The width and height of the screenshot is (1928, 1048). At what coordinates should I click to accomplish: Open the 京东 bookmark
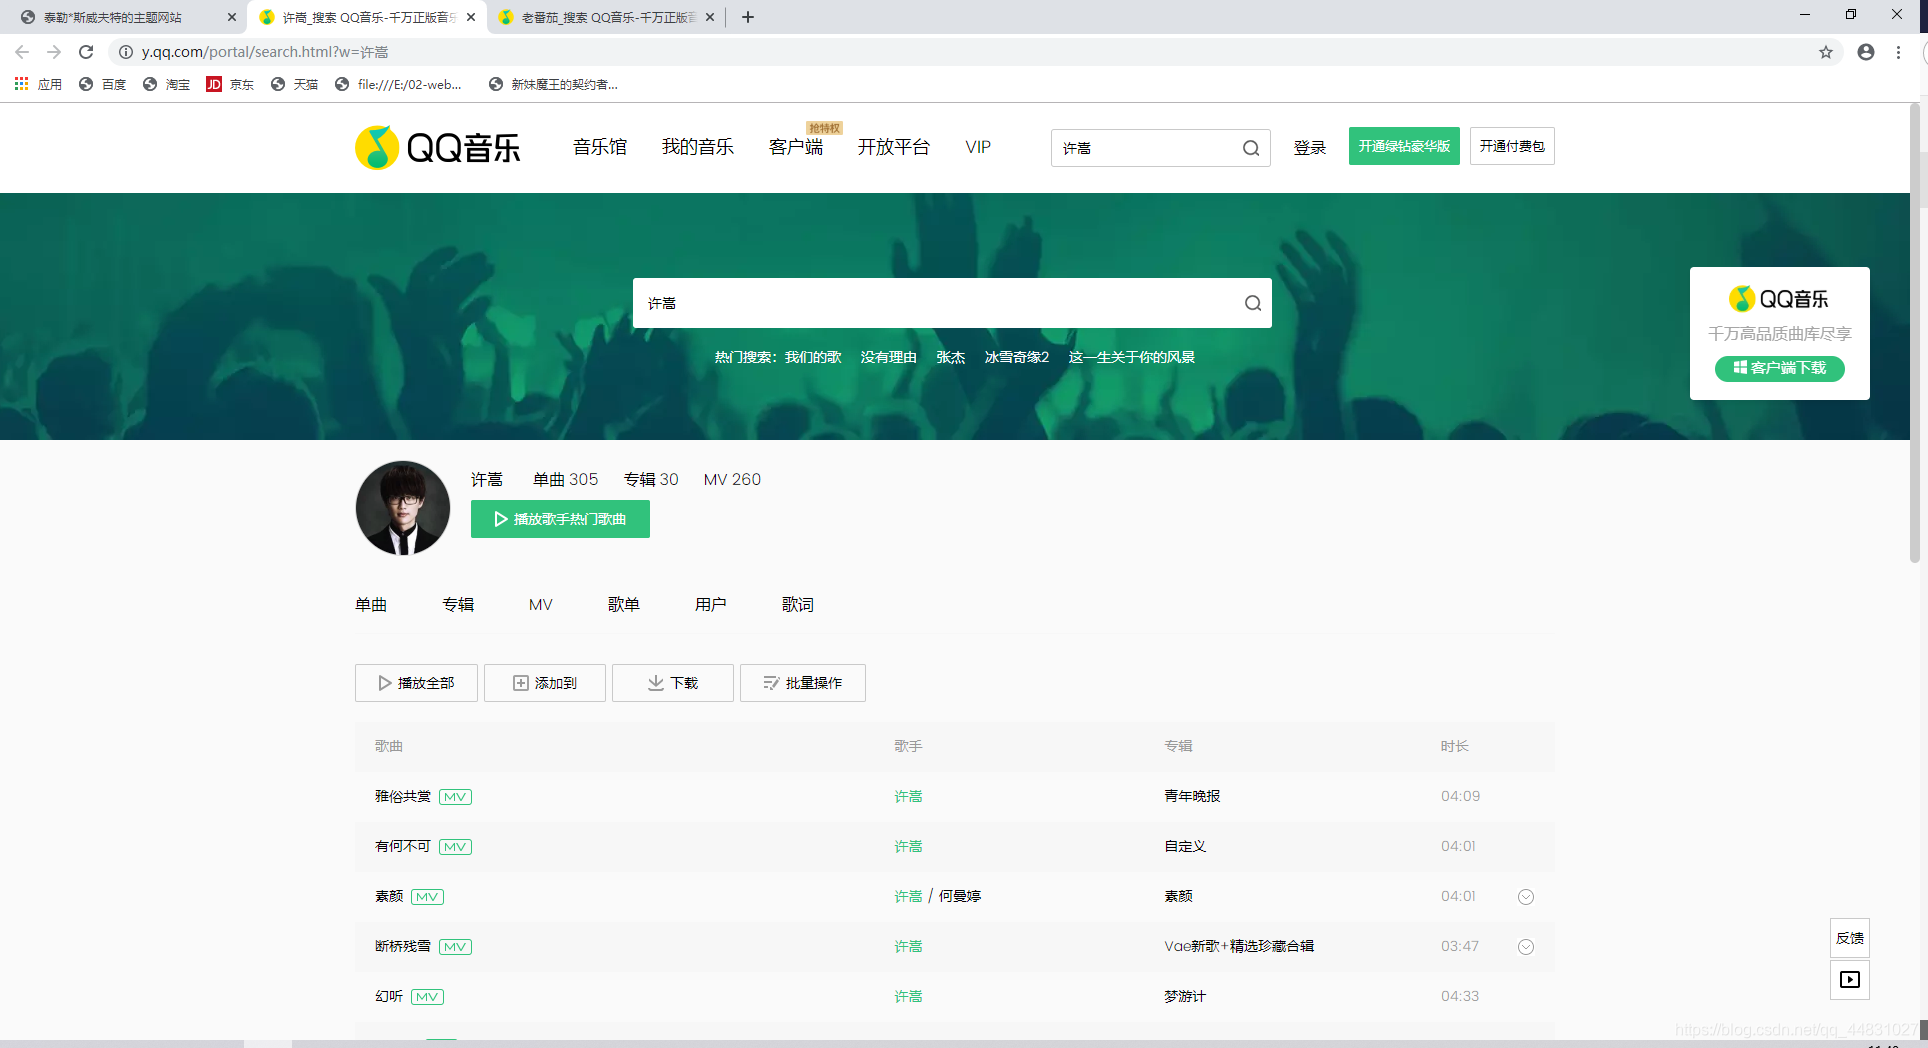[230, 85]
